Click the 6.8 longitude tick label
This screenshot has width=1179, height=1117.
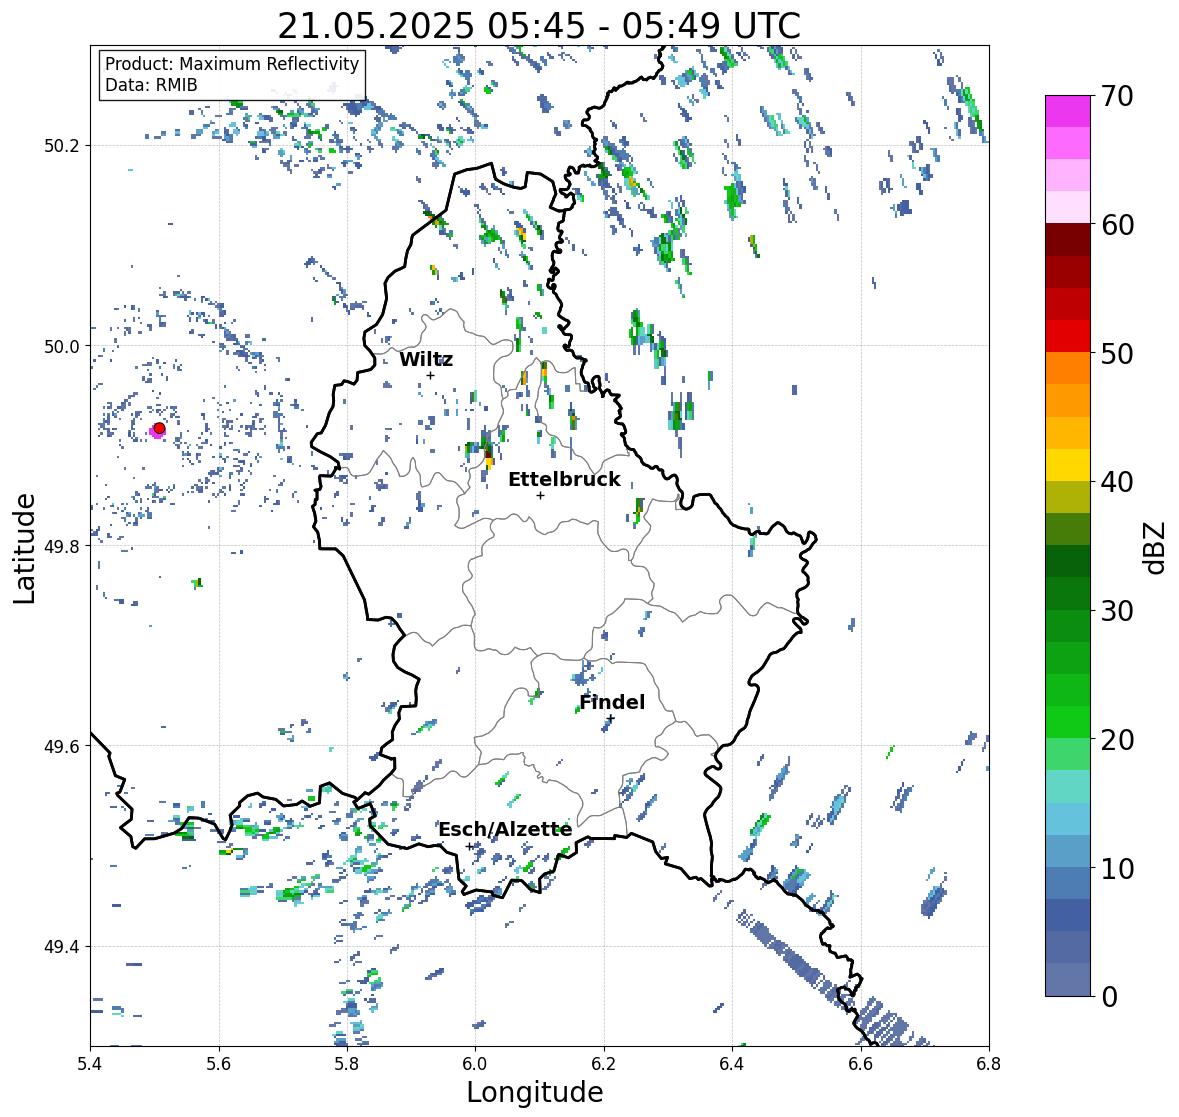[989, 1063]
